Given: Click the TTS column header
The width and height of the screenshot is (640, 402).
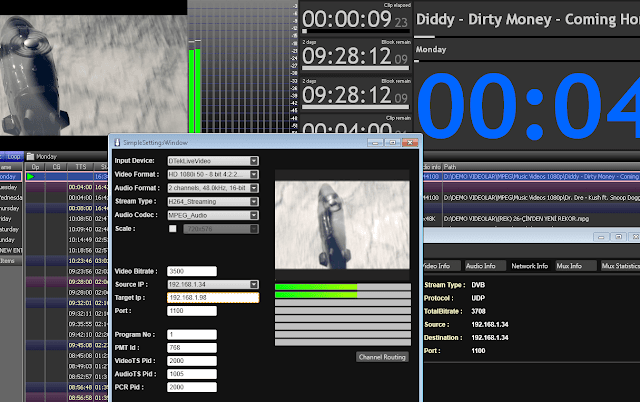Looking at the screenshot, I should 81,167.
